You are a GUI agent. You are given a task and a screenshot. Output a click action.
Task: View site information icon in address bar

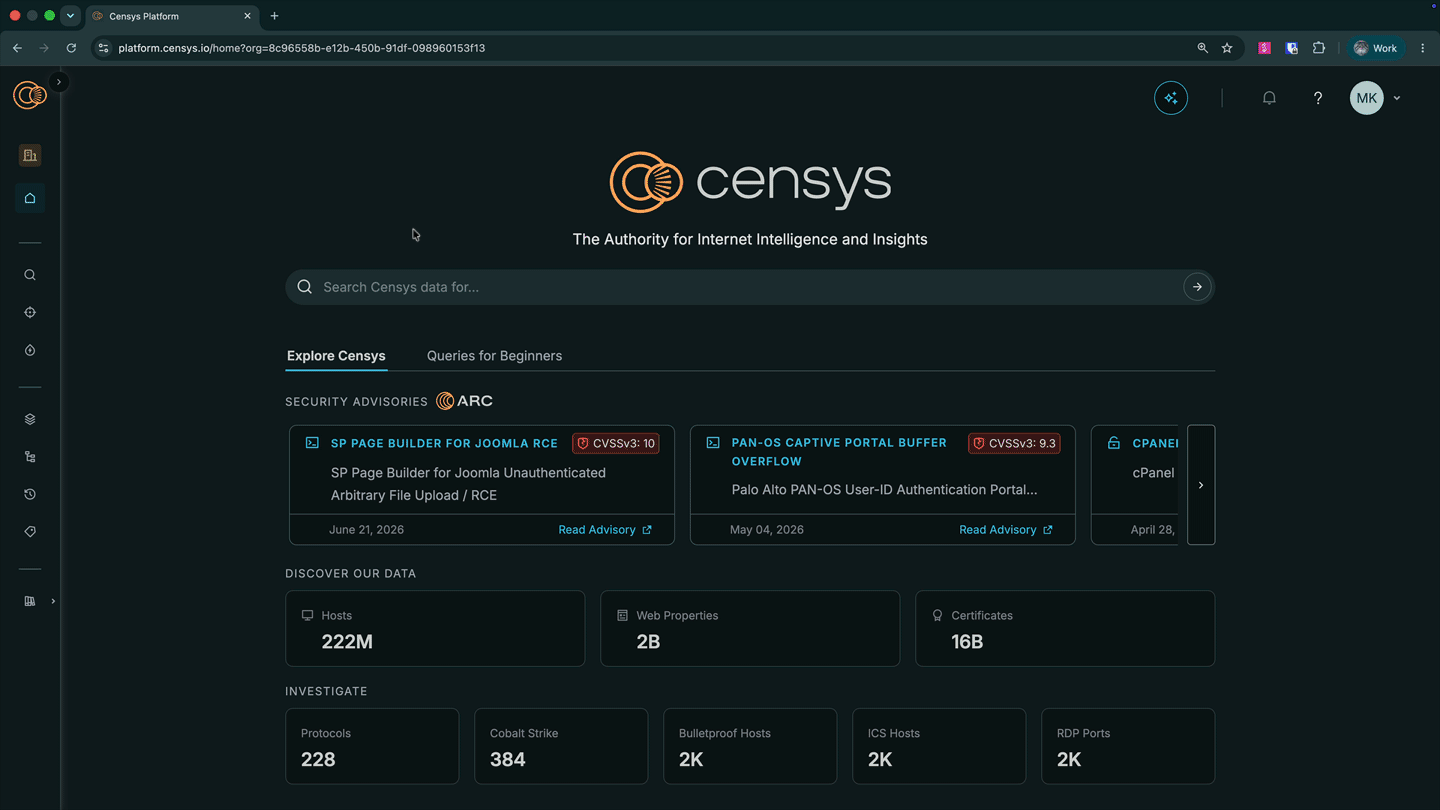click(x=103, y=48)
